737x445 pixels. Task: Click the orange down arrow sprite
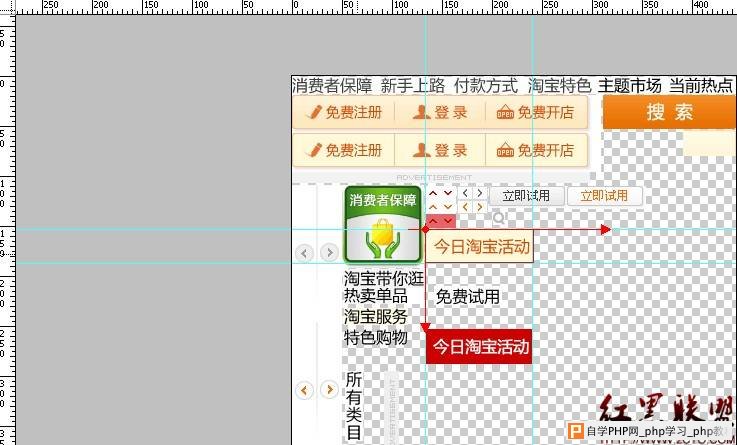(448, 207)
